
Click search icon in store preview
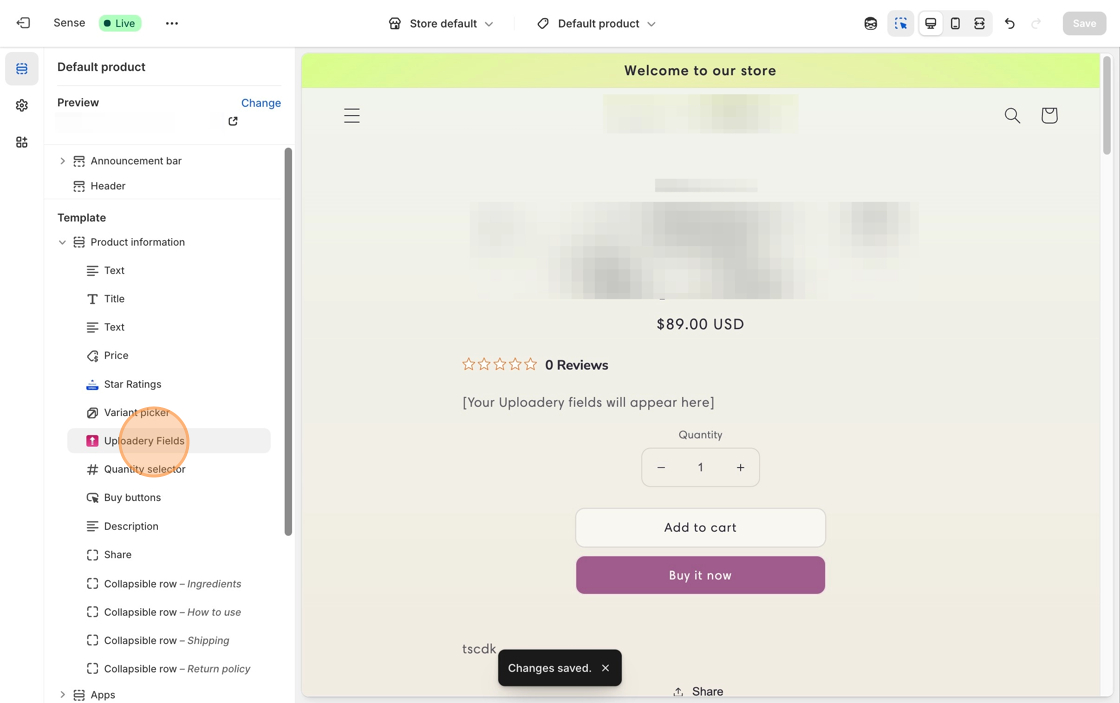[1012, 116]
